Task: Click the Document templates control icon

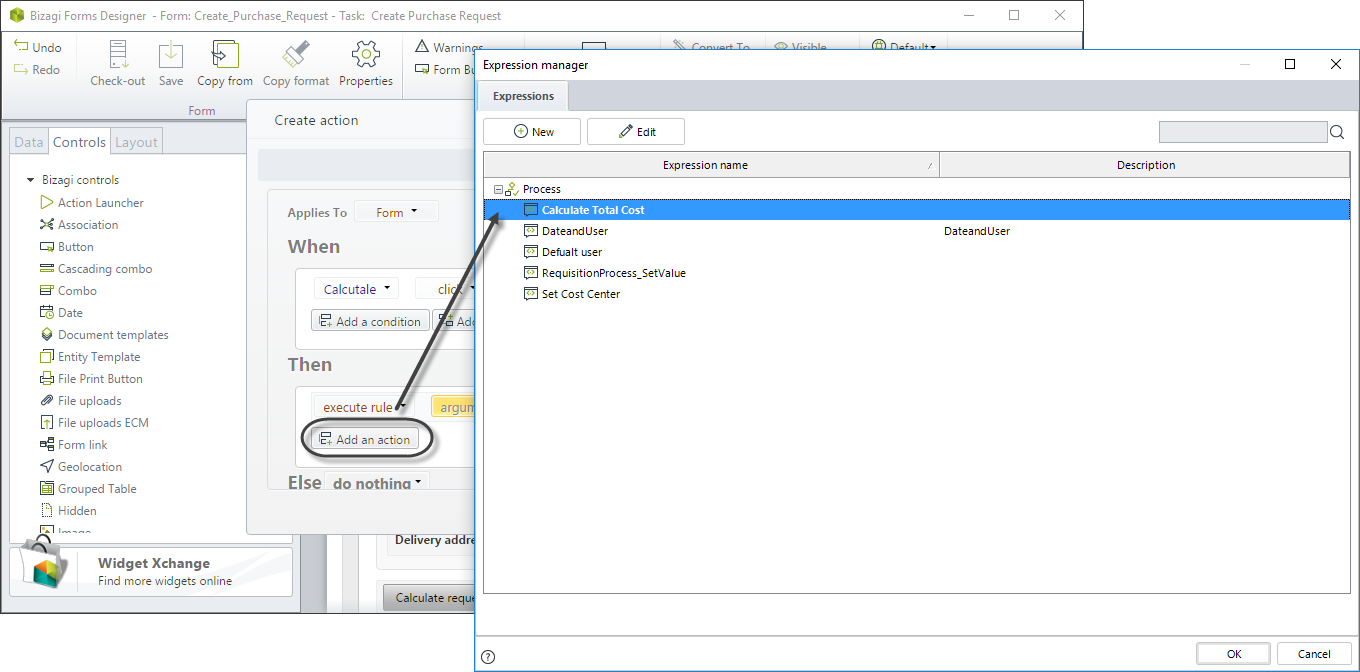Action: tap(47, 335)
